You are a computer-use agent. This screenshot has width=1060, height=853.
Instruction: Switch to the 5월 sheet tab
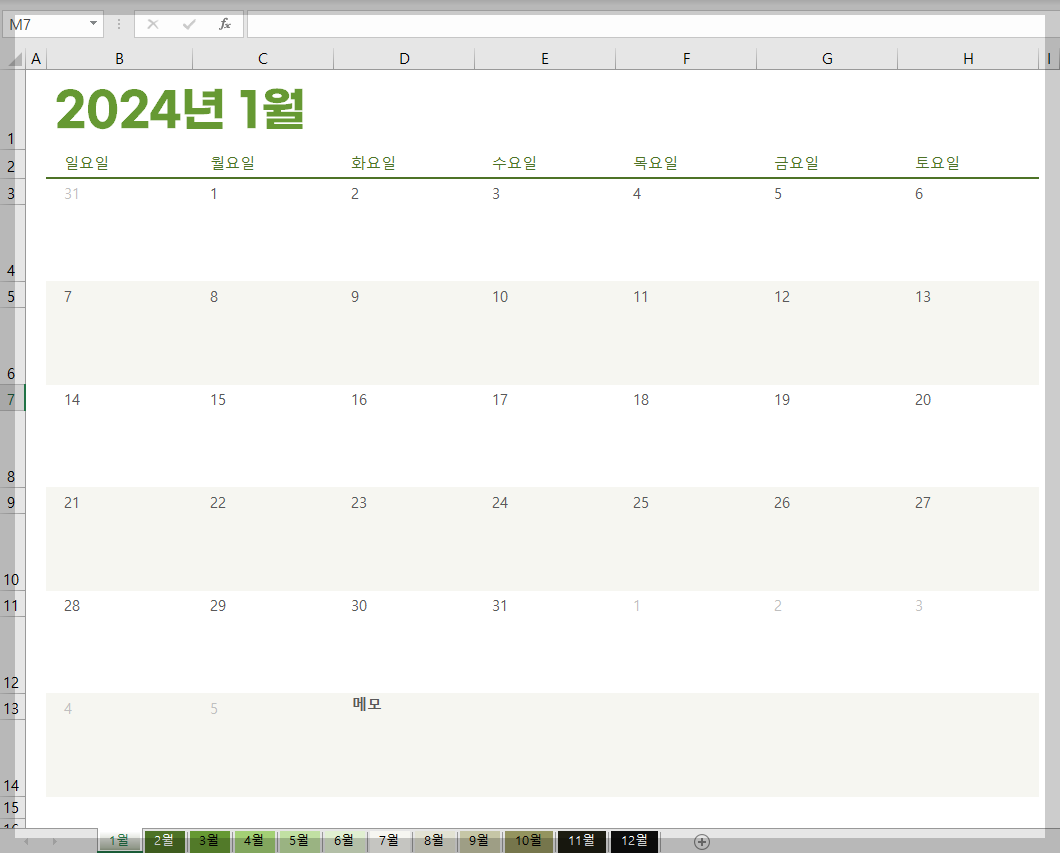[299, 840]
